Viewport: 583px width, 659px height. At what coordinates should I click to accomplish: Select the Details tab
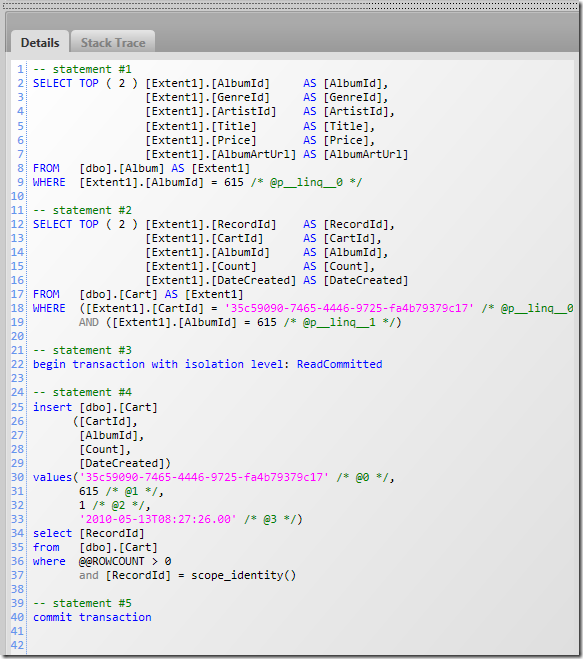coord(40,42)
